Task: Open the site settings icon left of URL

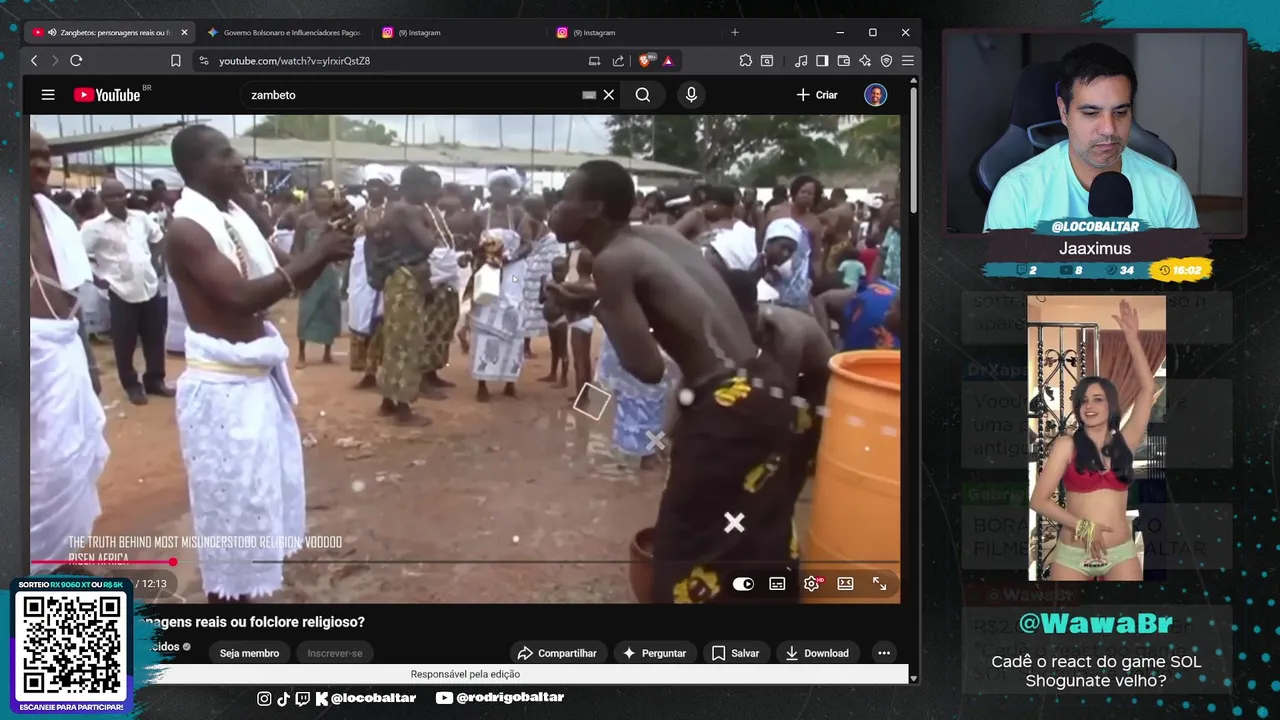Action: pos(204,61)
